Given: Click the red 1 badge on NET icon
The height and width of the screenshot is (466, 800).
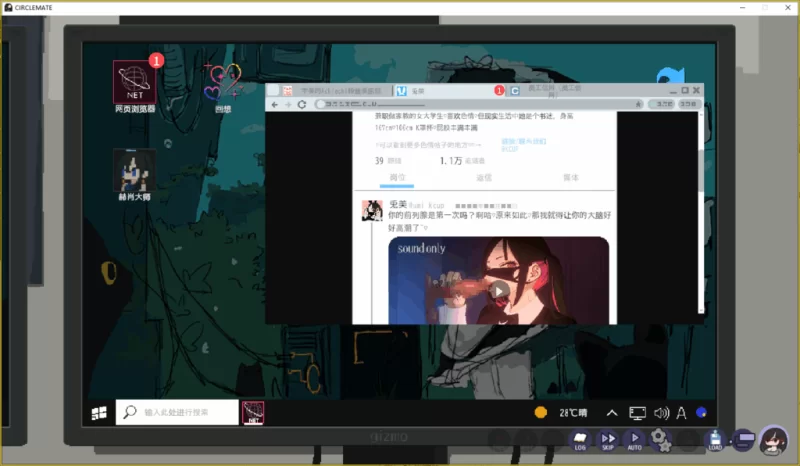Looking at the screenshot, I should (156, 61).
